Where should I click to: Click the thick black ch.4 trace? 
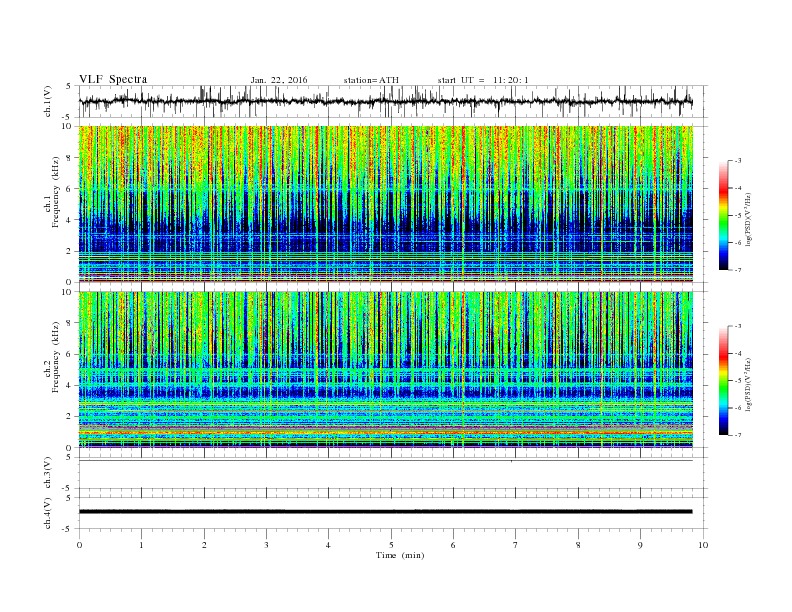(x=385, y=512)
